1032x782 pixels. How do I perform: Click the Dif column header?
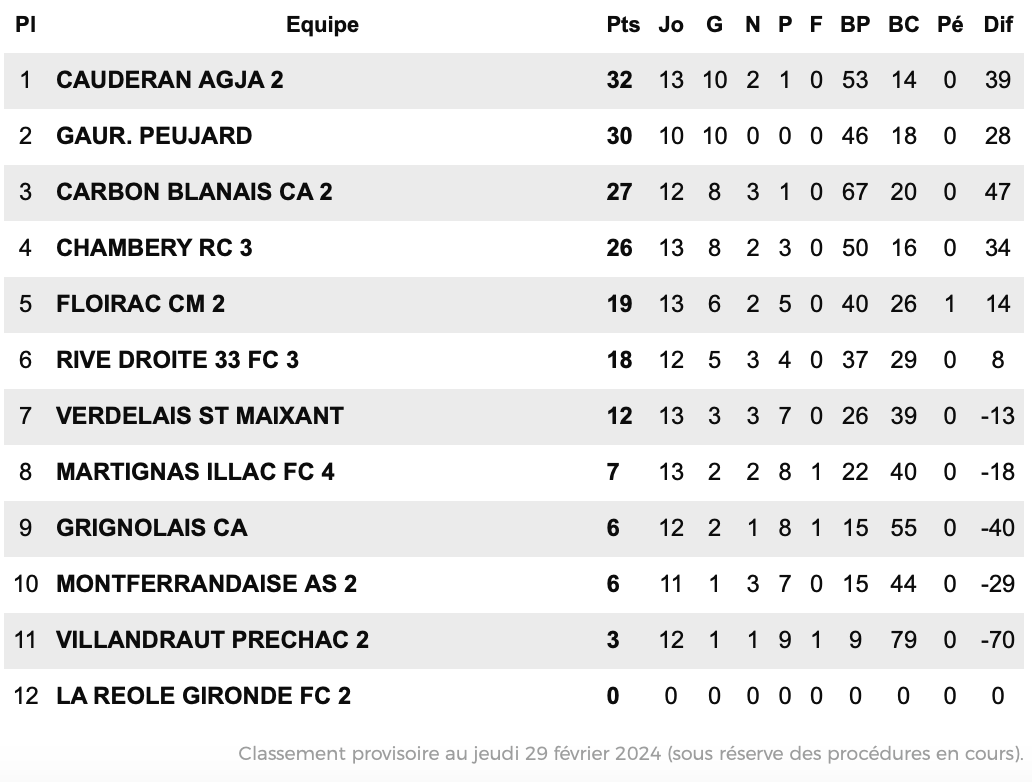click(998, 24)
